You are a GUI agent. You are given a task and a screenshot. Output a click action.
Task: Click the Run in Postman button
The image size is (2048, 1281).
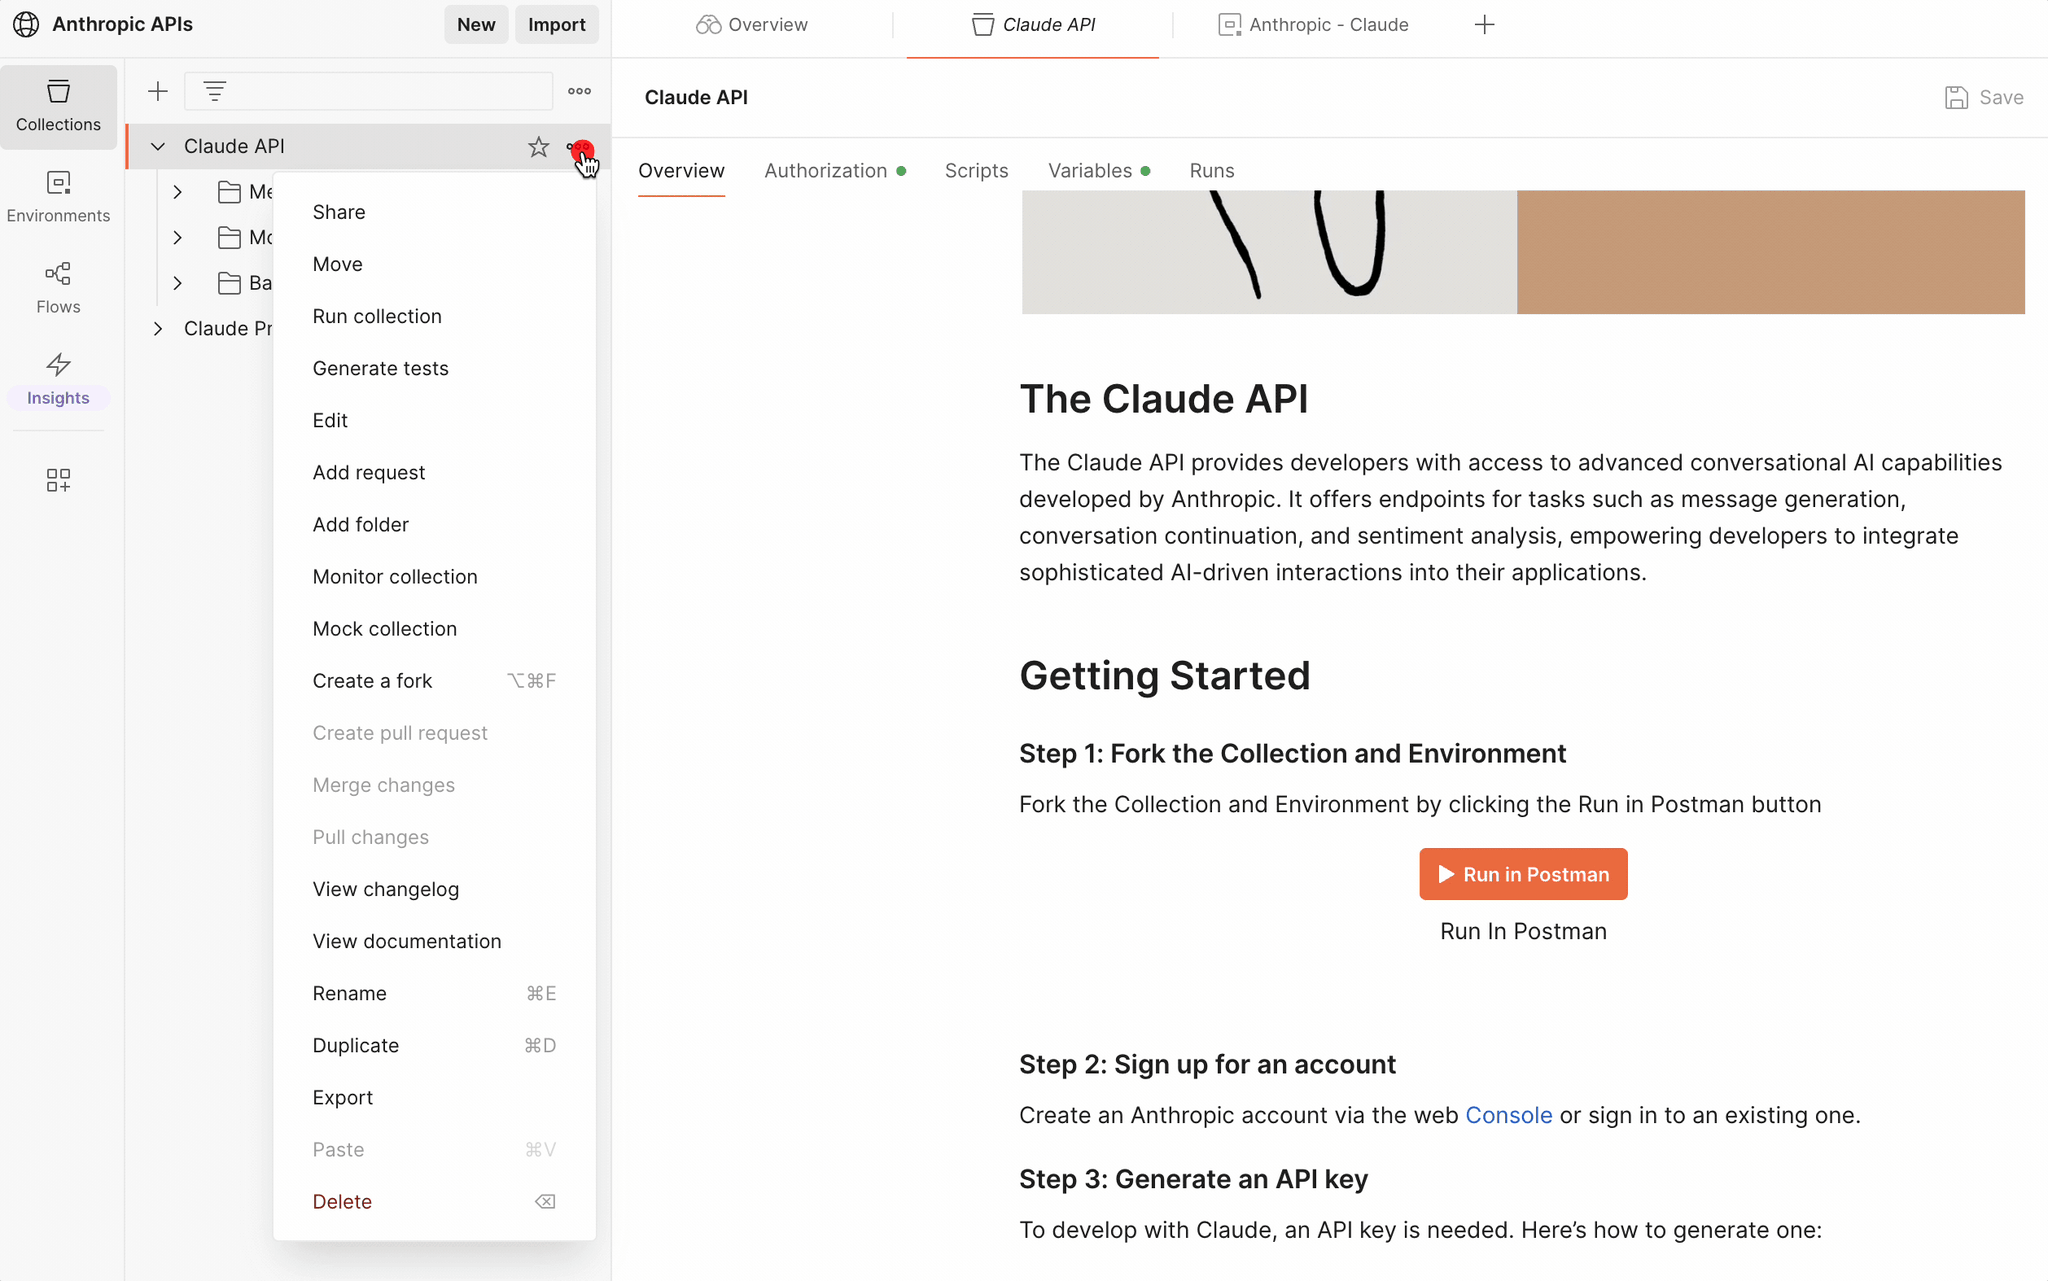pyautogui.click(x=1523, y=874)
